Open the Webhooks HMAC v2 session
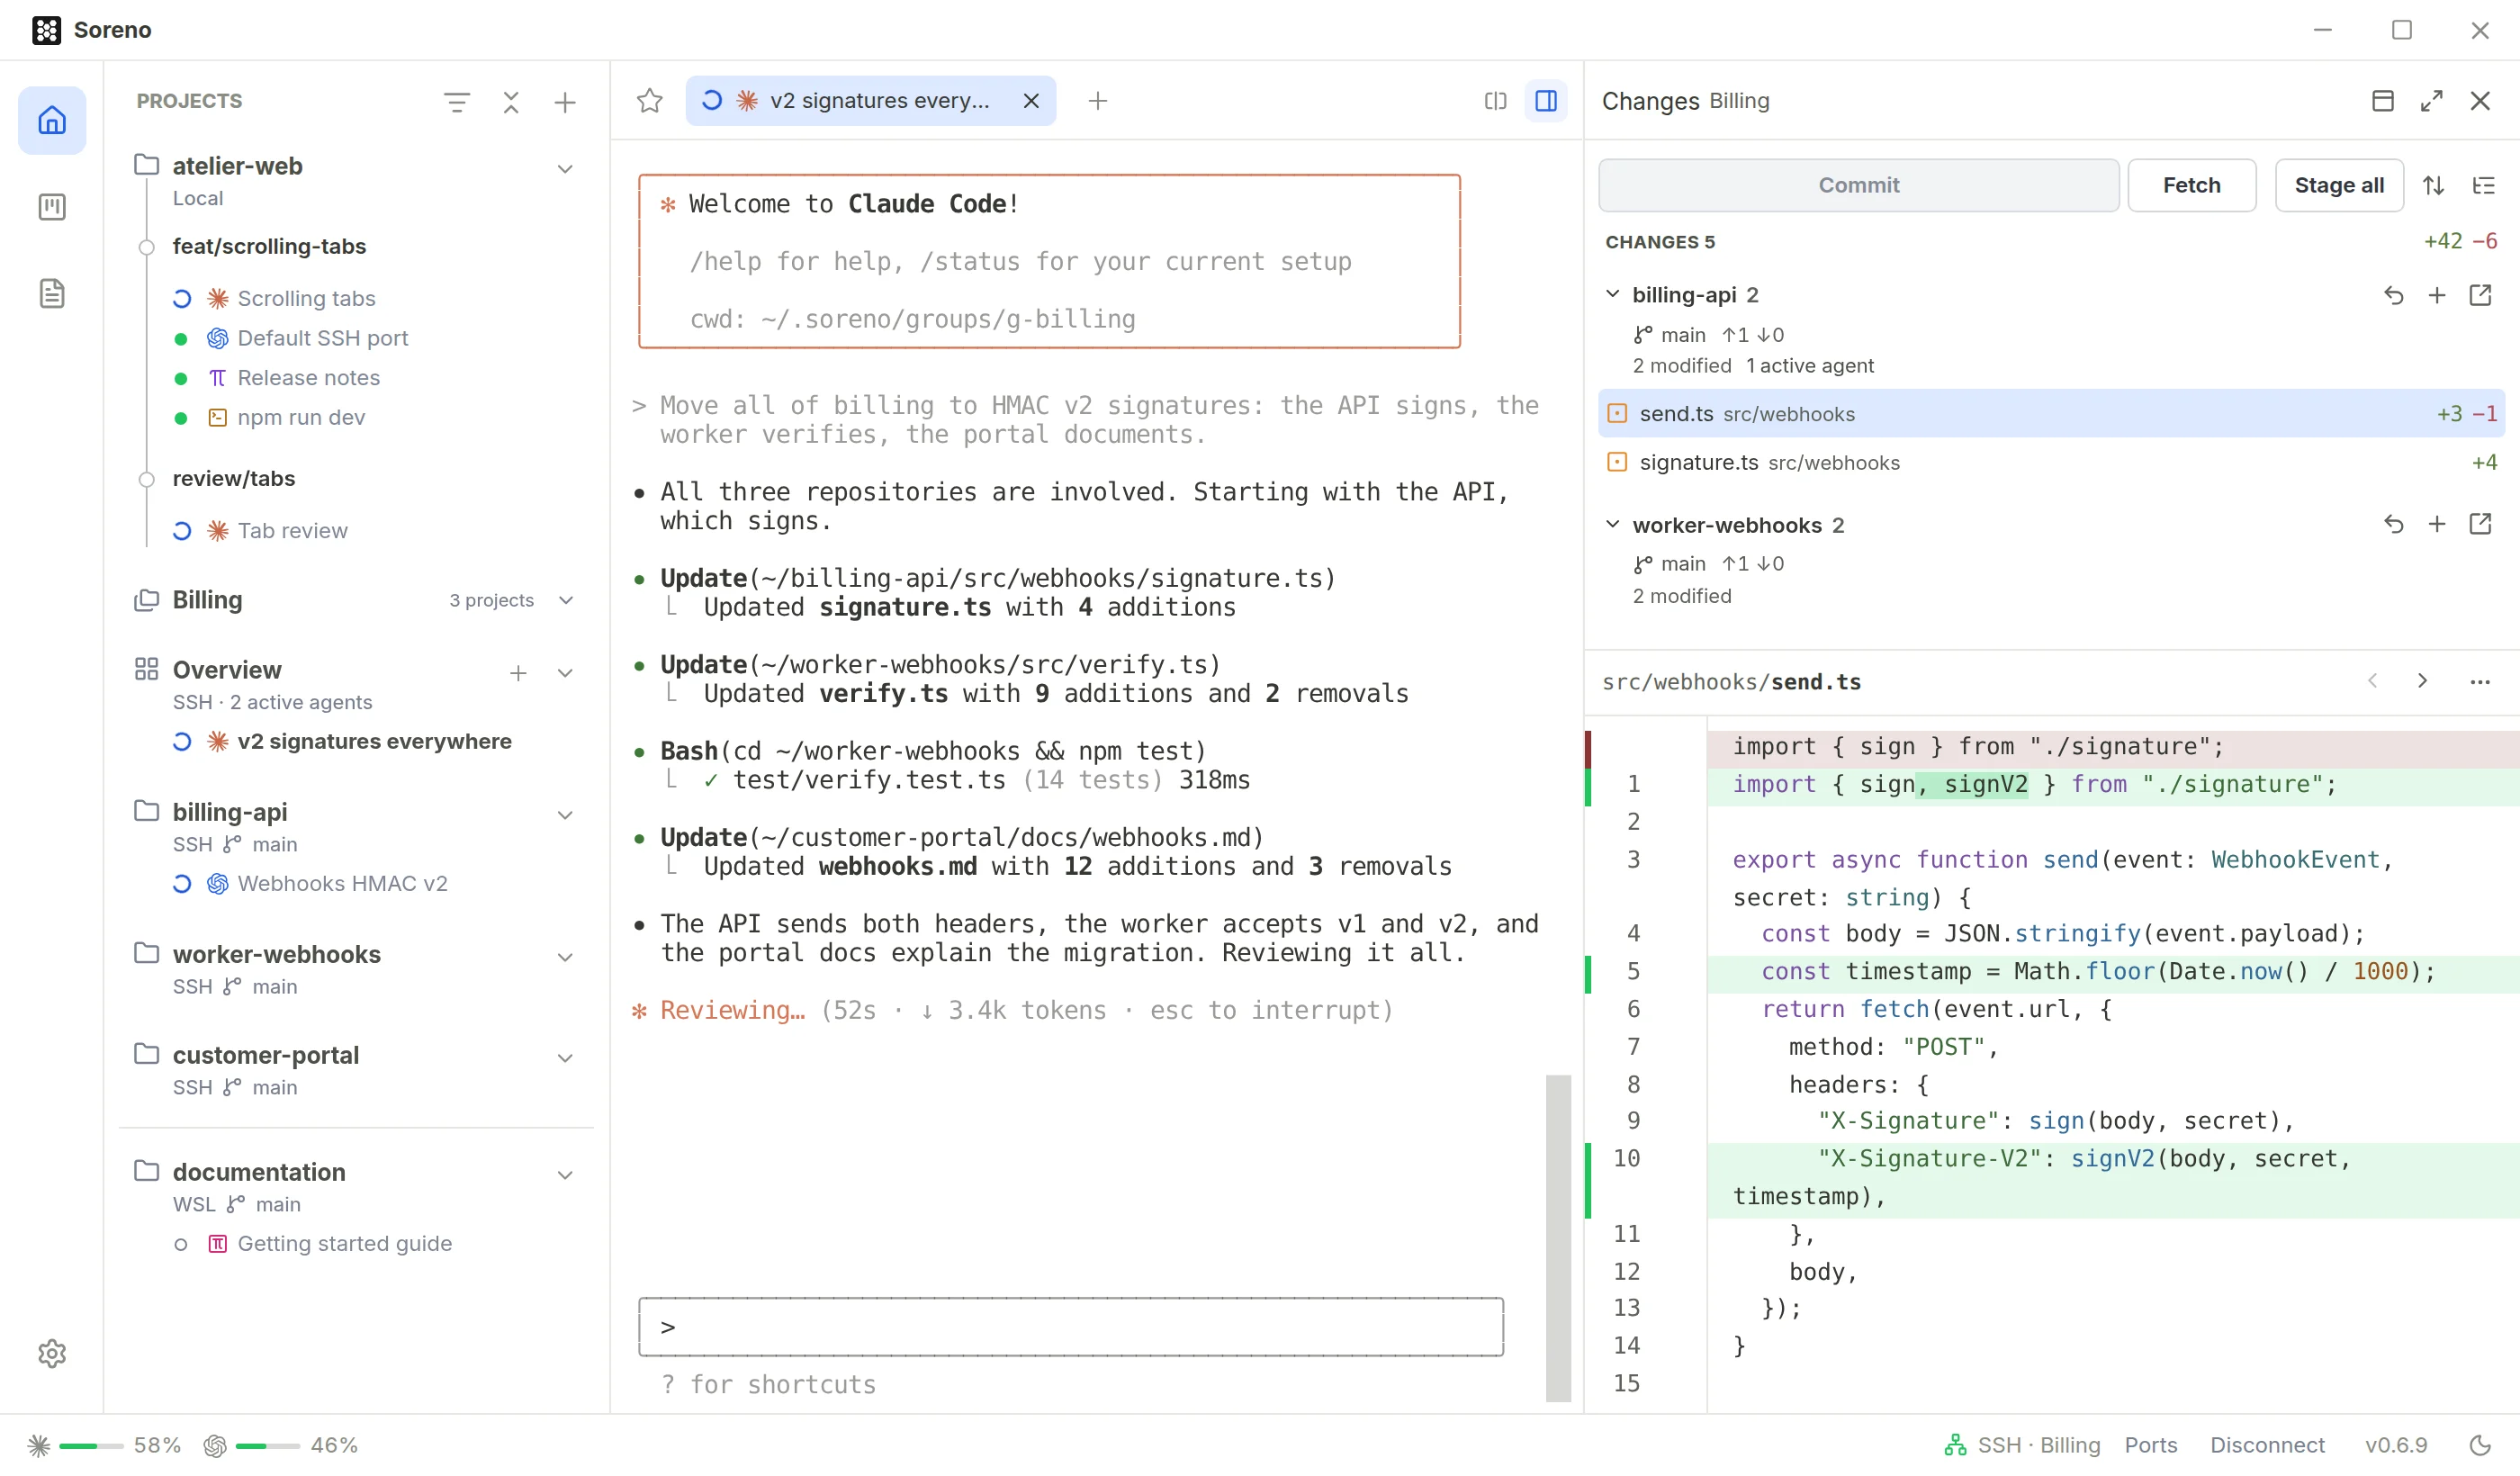The width and height of the screenshot is (2520, 1476). point(342,884)
